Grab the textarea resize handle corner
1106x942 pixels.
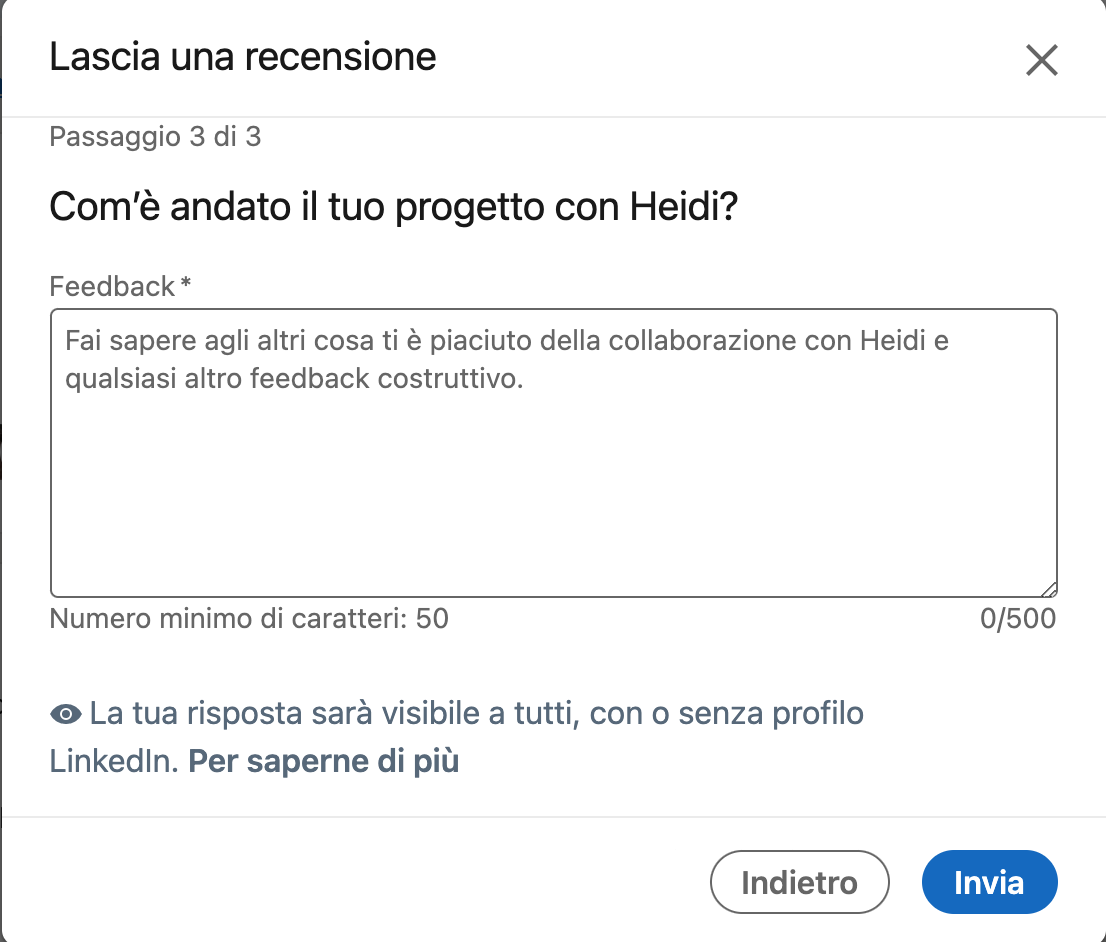tap(1048, 589)
